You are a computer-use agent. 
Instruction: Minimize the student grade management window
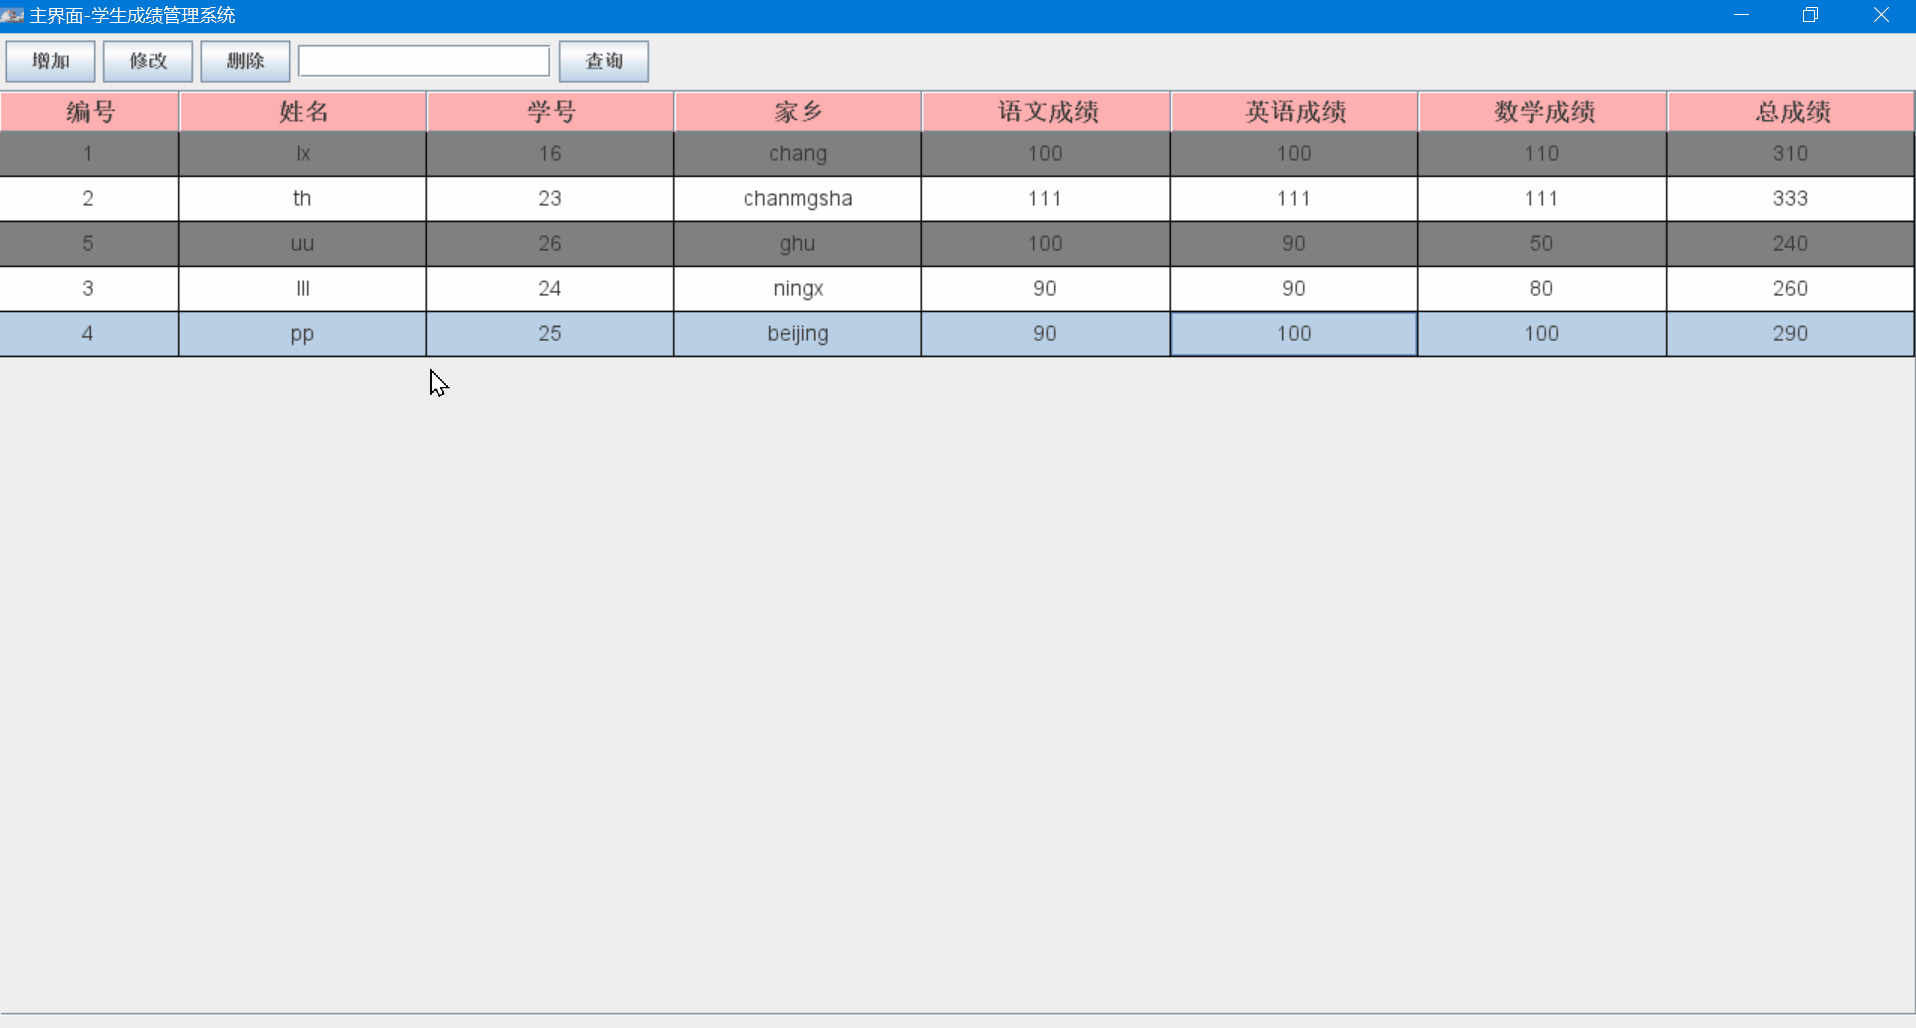point(1741,15)
